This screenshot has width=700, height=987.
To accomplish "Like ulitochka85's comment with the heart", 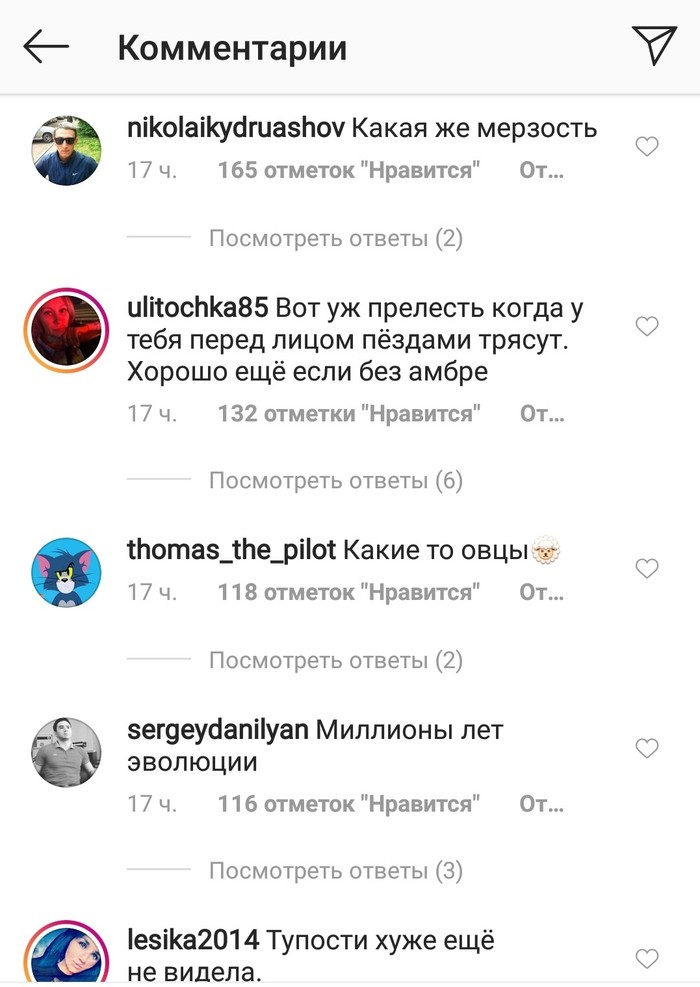I will pos(646,326).
